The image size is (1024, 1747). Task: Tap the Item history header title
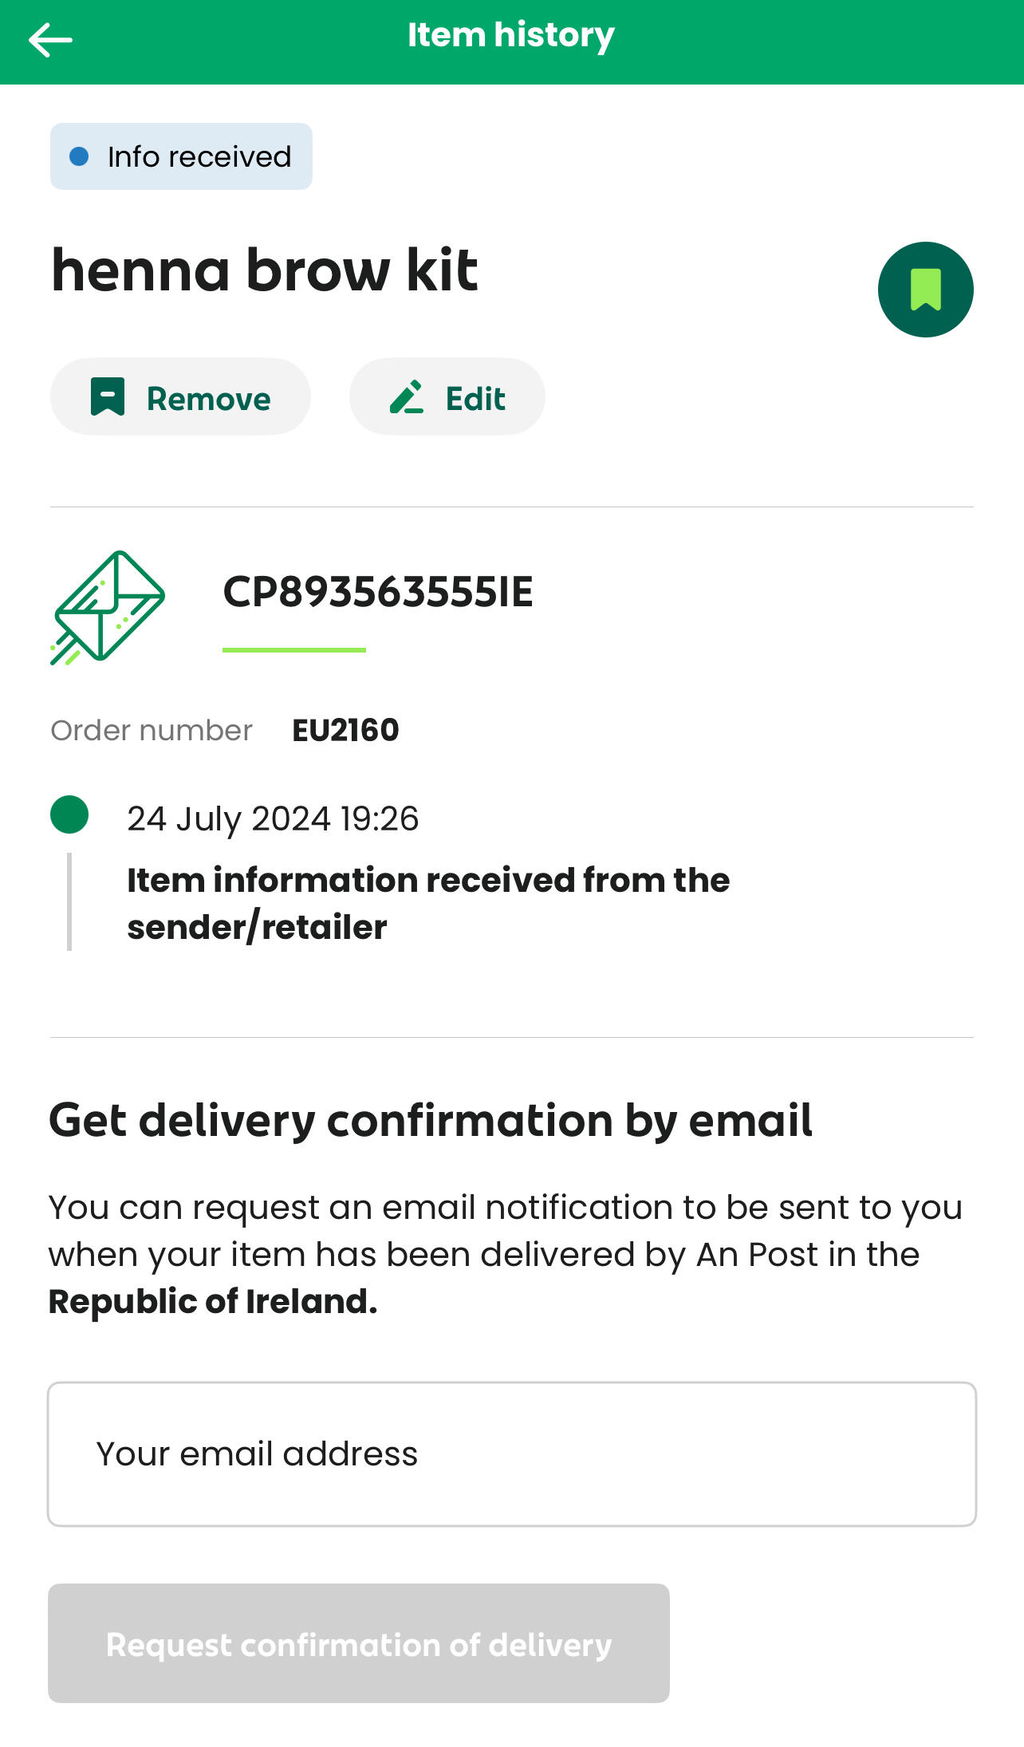point(511,35)
